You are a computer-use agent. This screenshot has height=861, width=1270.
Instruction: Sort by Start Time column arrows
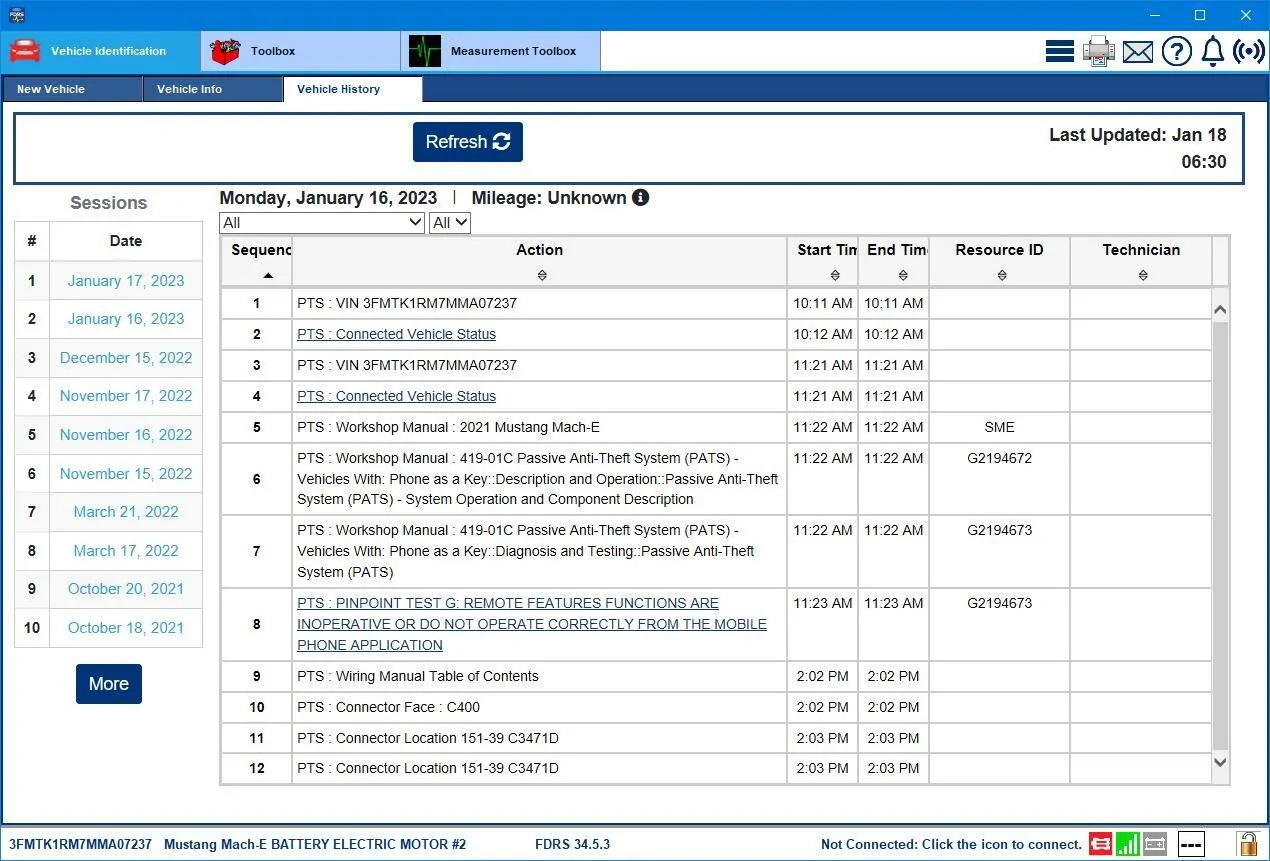click(x=835, y=275)
